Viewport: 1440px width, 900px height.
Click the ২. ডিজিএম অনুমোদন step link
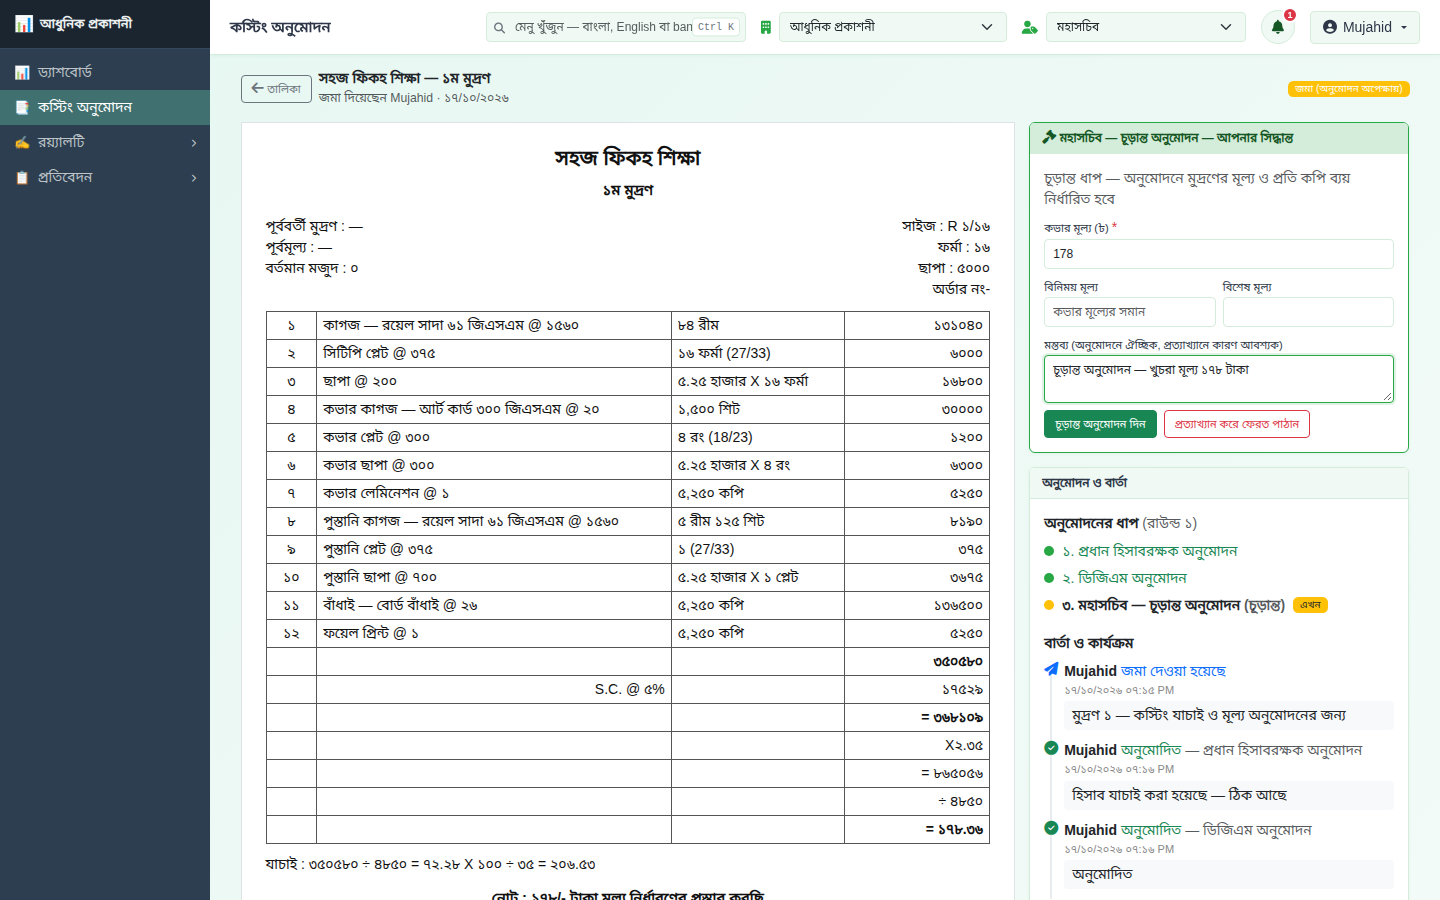[x=1124, y=578]
